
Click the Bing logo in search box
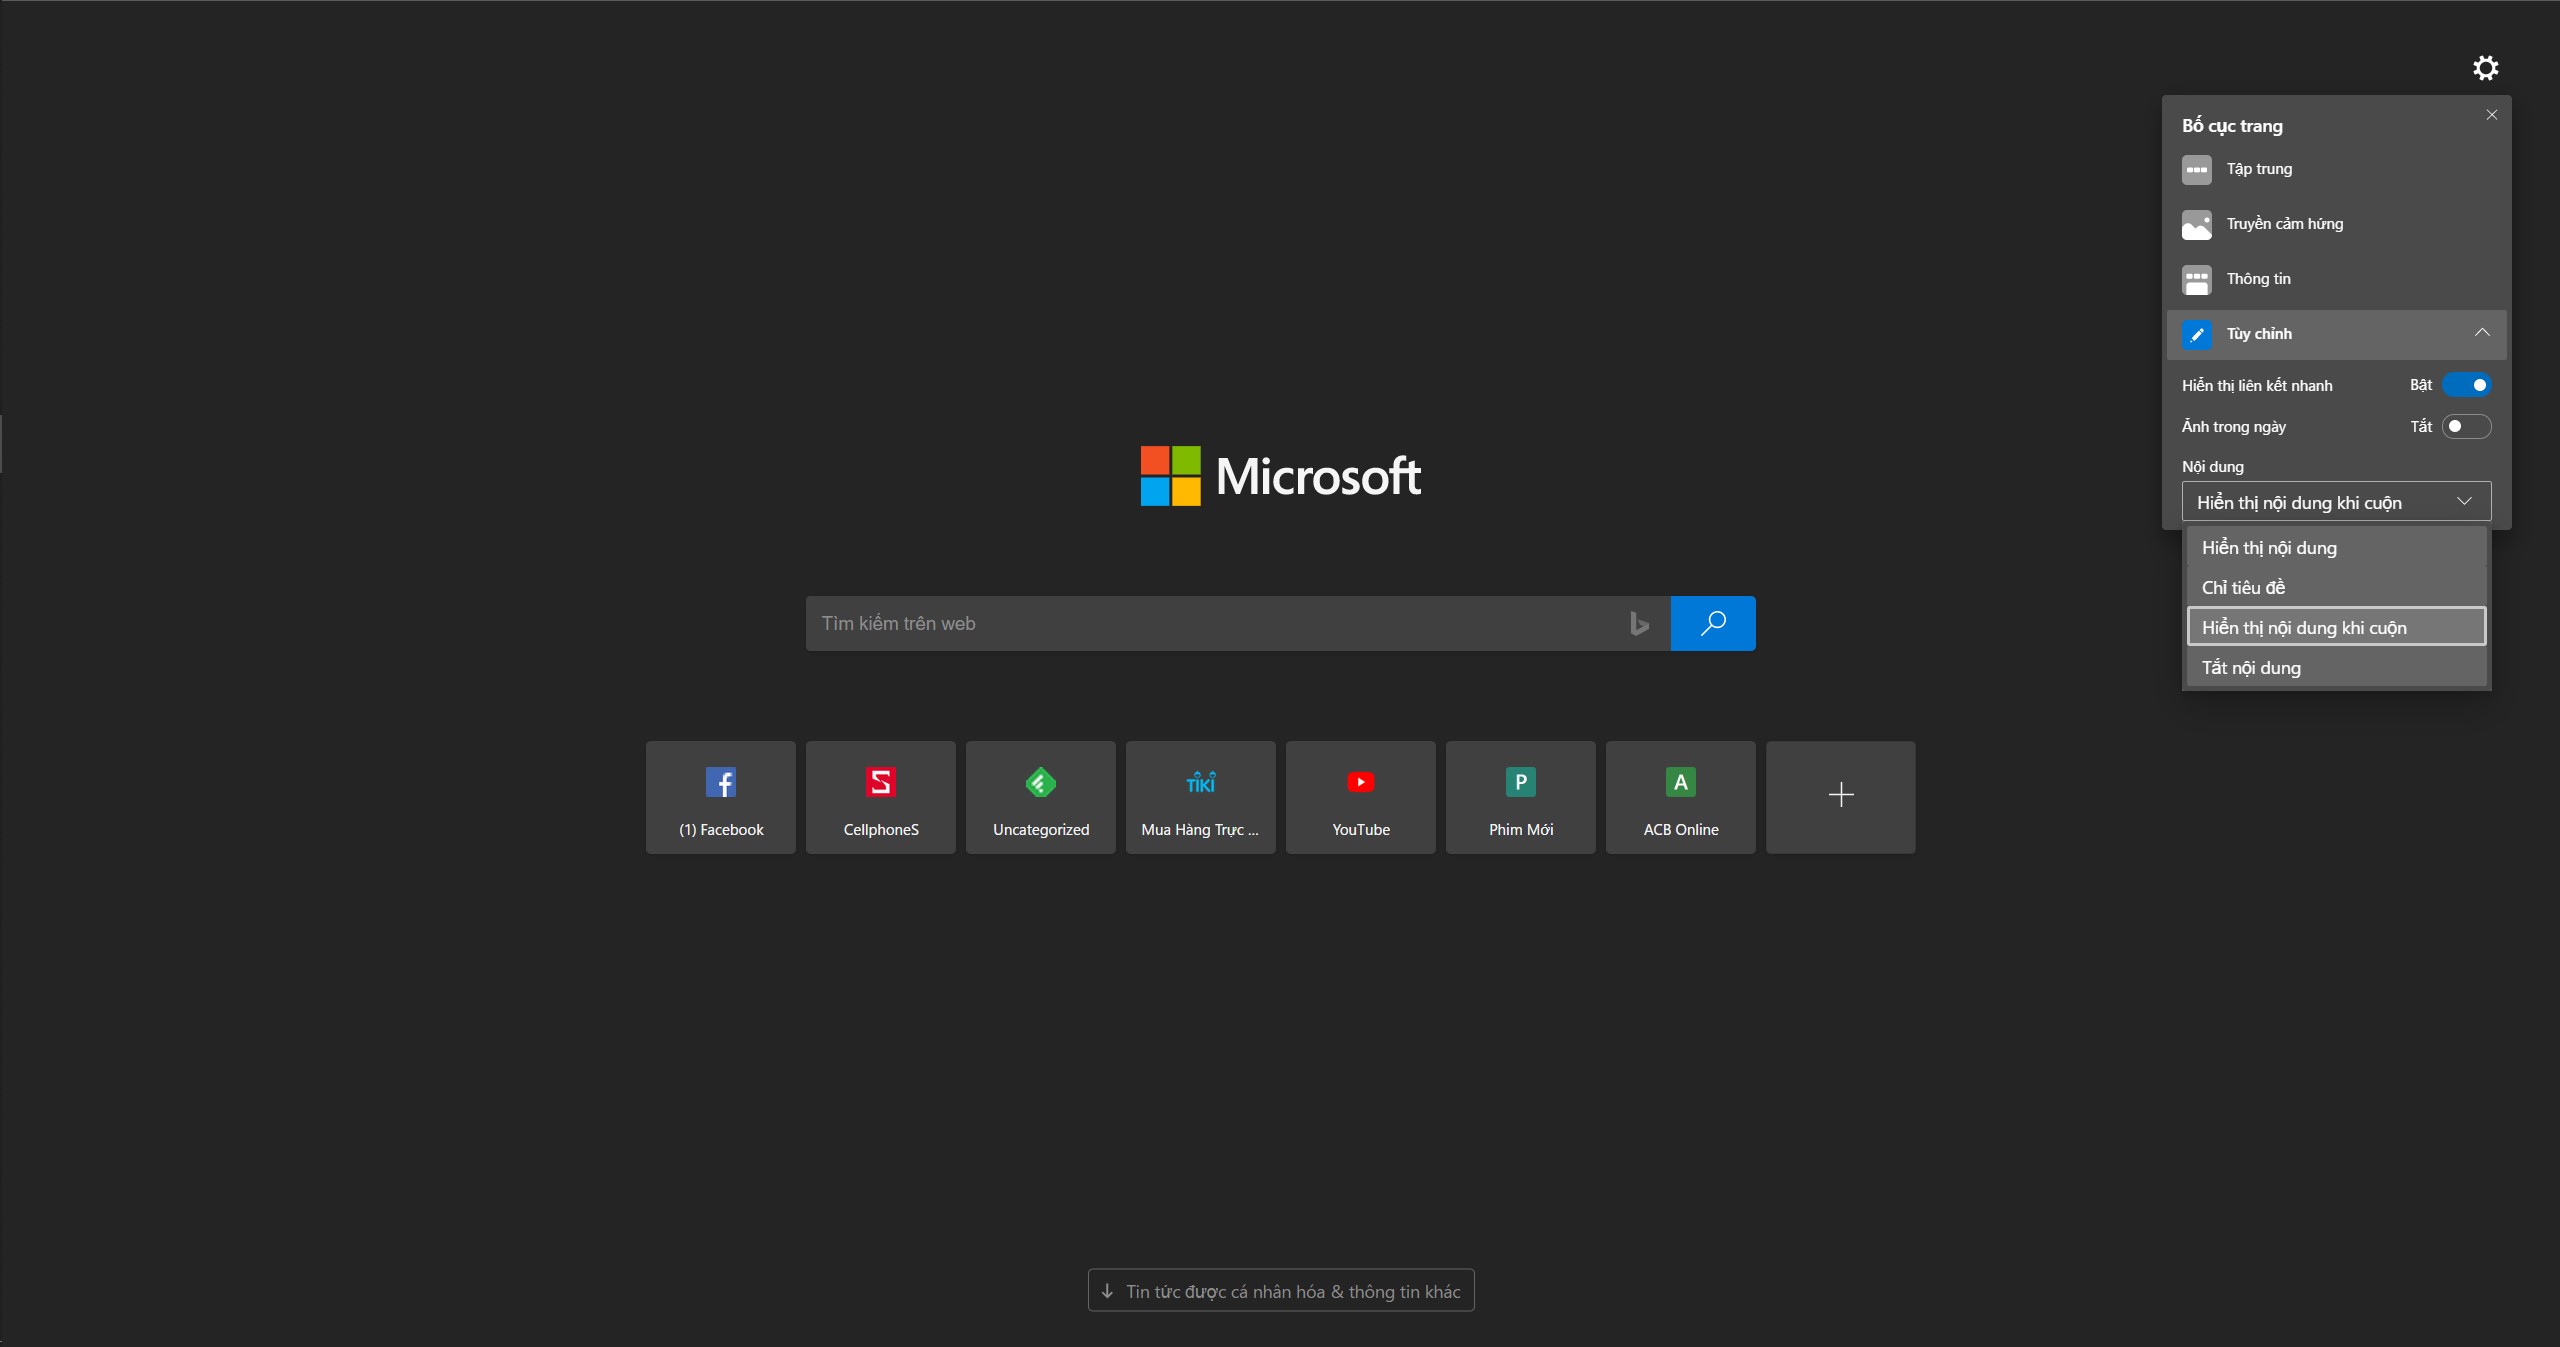click(x=1639, y=624)
